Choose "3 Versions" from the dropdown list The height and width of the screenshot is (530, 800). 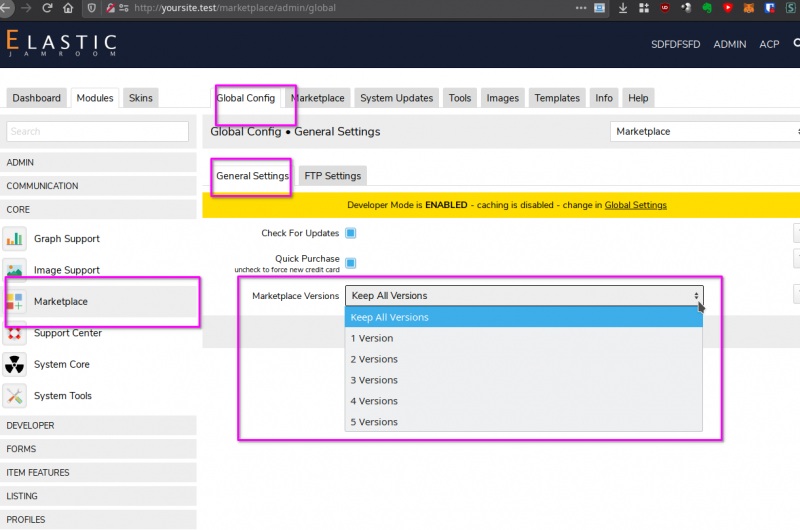tap(375, 380)
